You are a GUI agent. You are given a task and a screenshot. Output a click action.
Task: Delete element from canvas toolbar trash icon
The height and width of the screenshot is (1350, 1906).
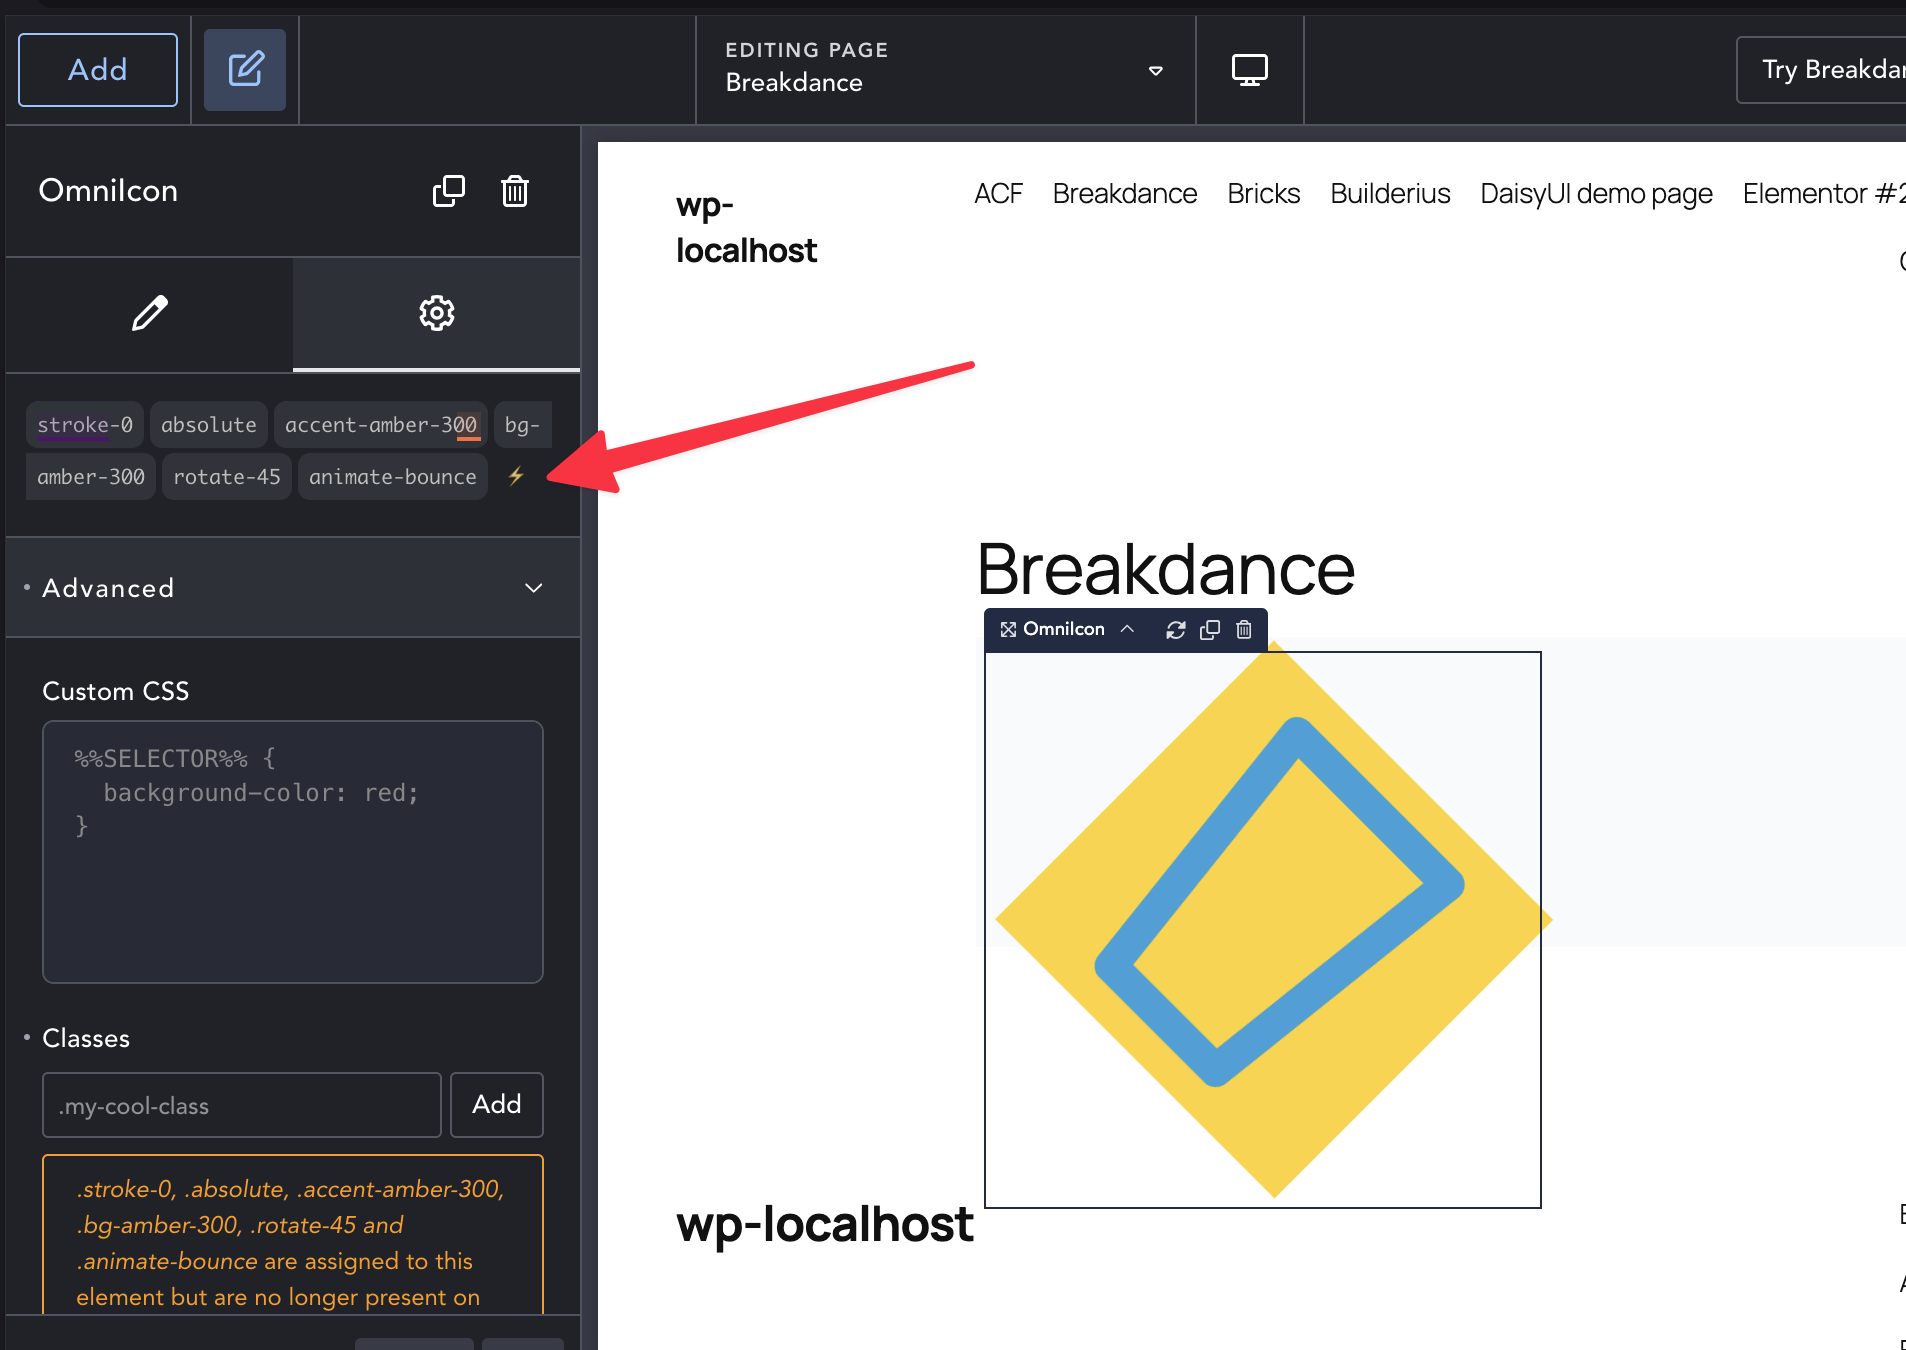coord(1244,629)
